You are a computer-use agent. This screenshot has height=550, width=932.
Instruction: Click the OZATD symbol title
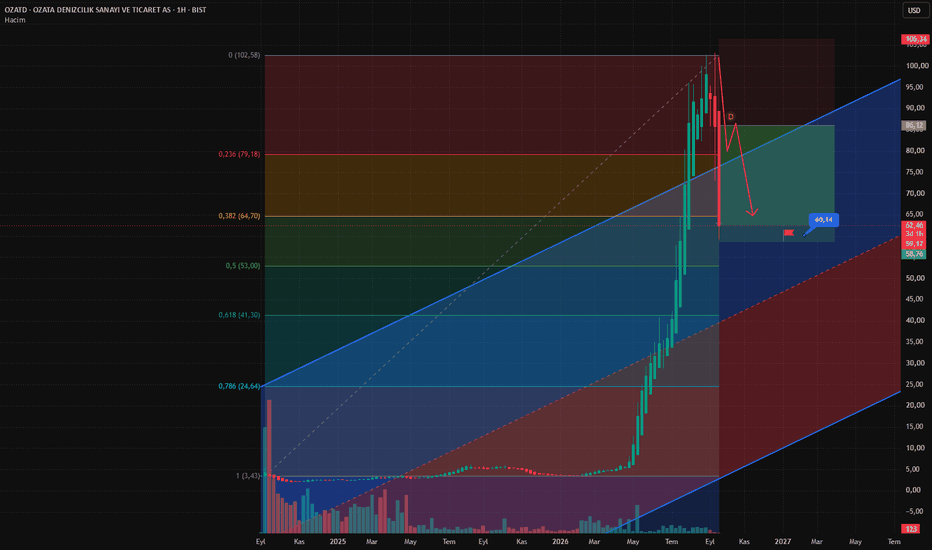coord(105,10)
